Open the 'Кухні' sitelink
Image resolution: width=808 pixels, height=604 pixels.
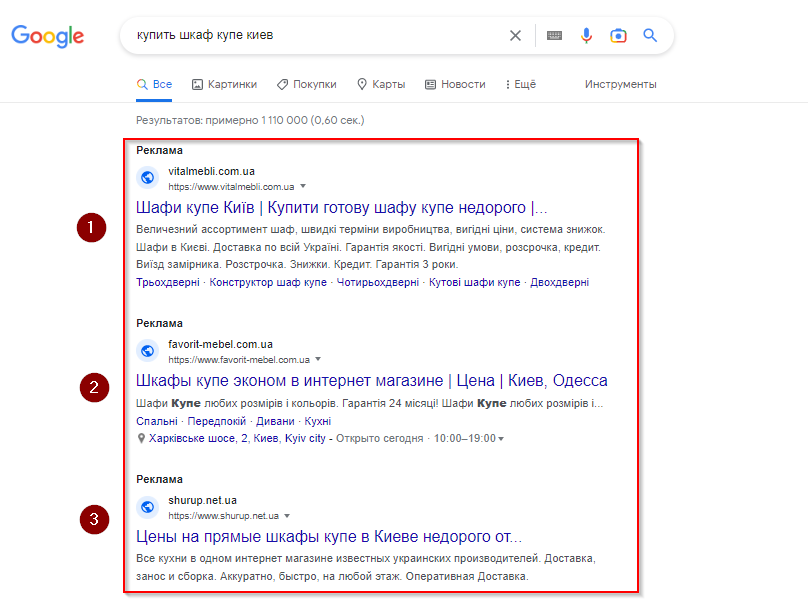tap(317, 422)
